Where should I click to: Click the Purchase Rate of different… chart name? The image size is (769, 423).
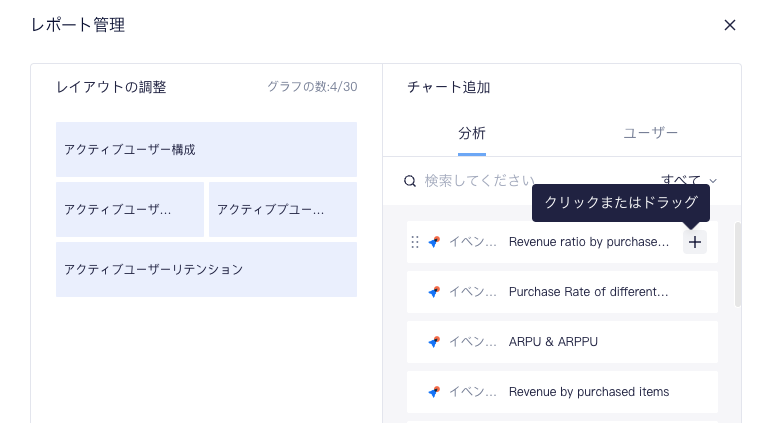pos(589,292)
